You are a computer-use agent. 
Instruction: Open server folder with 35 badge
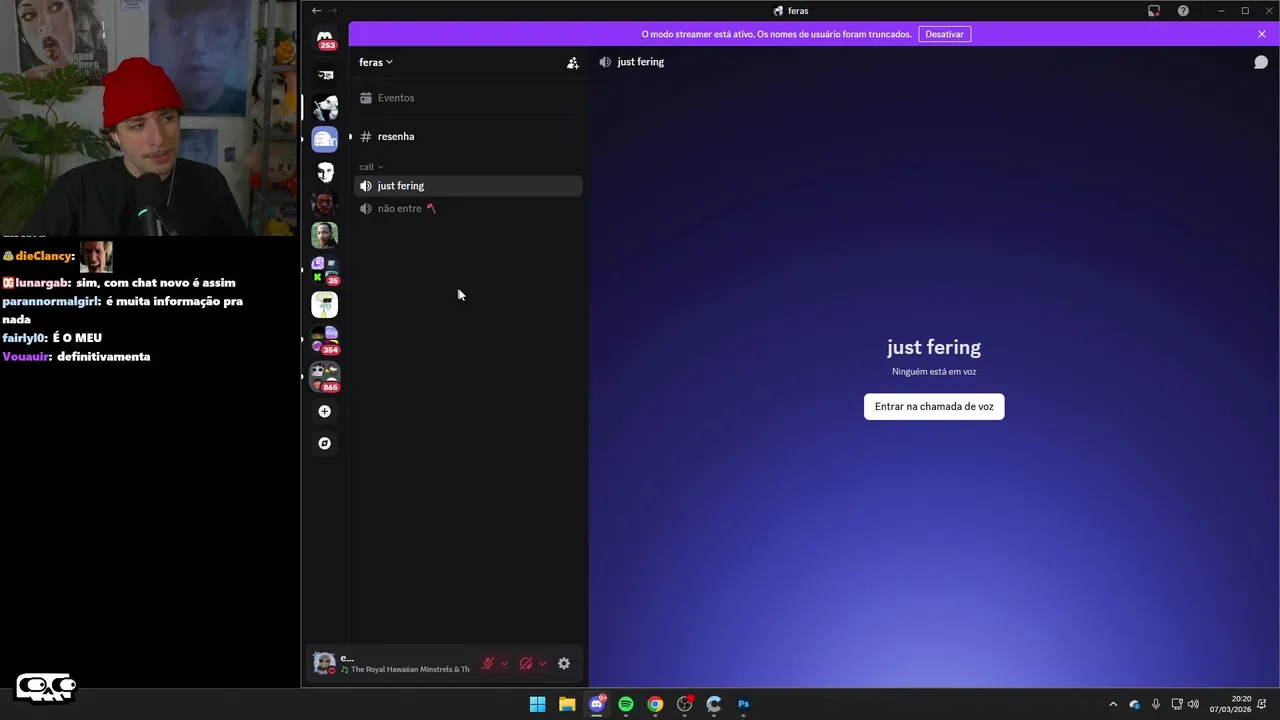tap(325, 270)
